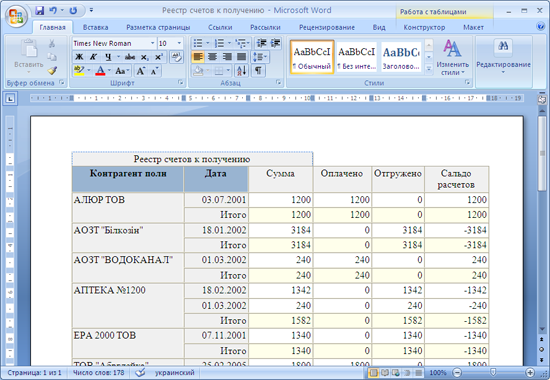Move the zoom slider handle
This screenshot has width=550, height=380.
click(493, 372)
